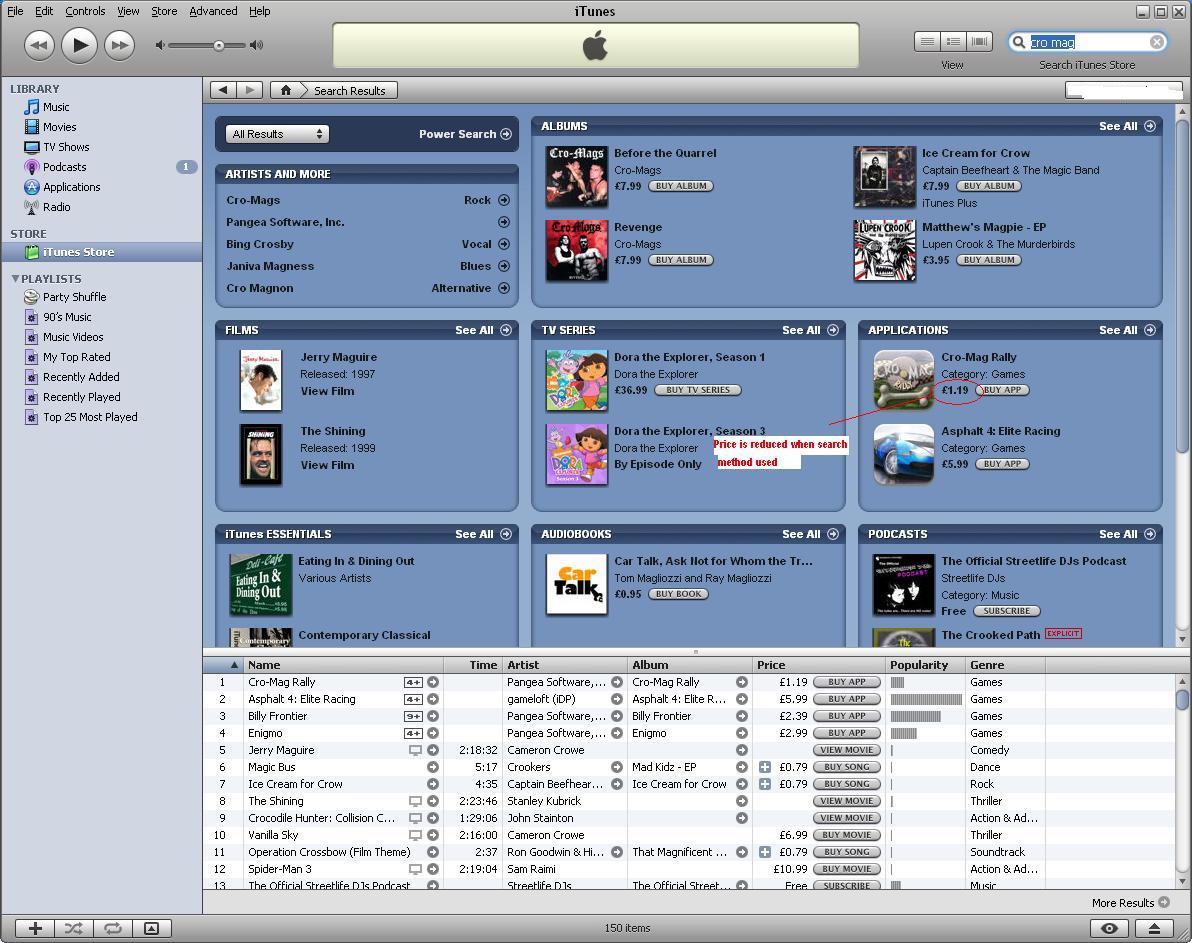This screenshot has height=943, width=1192.
Task: Subscribe to Official Streetlife DJs Podcast panel
Action: [1007, 611]
